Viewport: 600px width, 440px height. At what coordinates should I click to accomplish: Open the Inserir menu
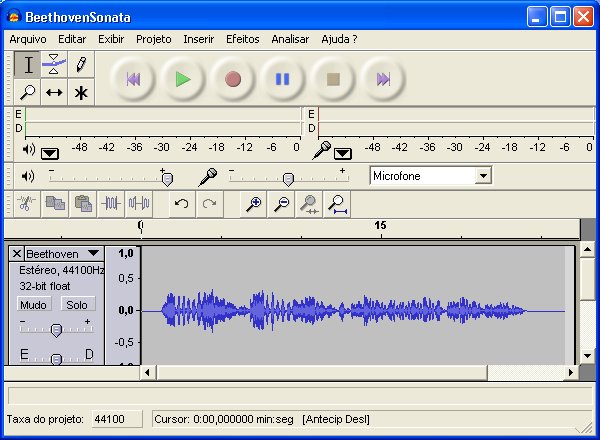(199, 39)
